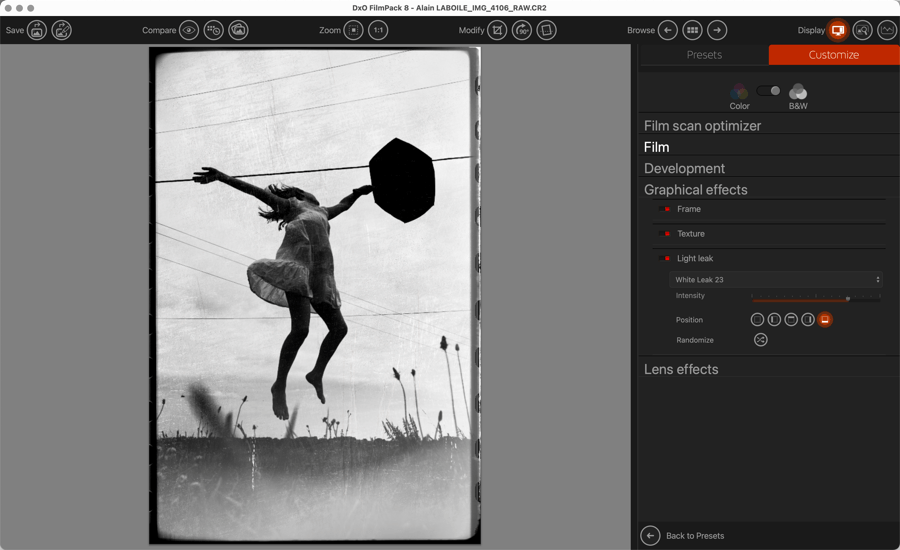Rotate the image 90 degrees
Image resolution: width=900 pixels, height=550 pixels.
click(522, 30)
